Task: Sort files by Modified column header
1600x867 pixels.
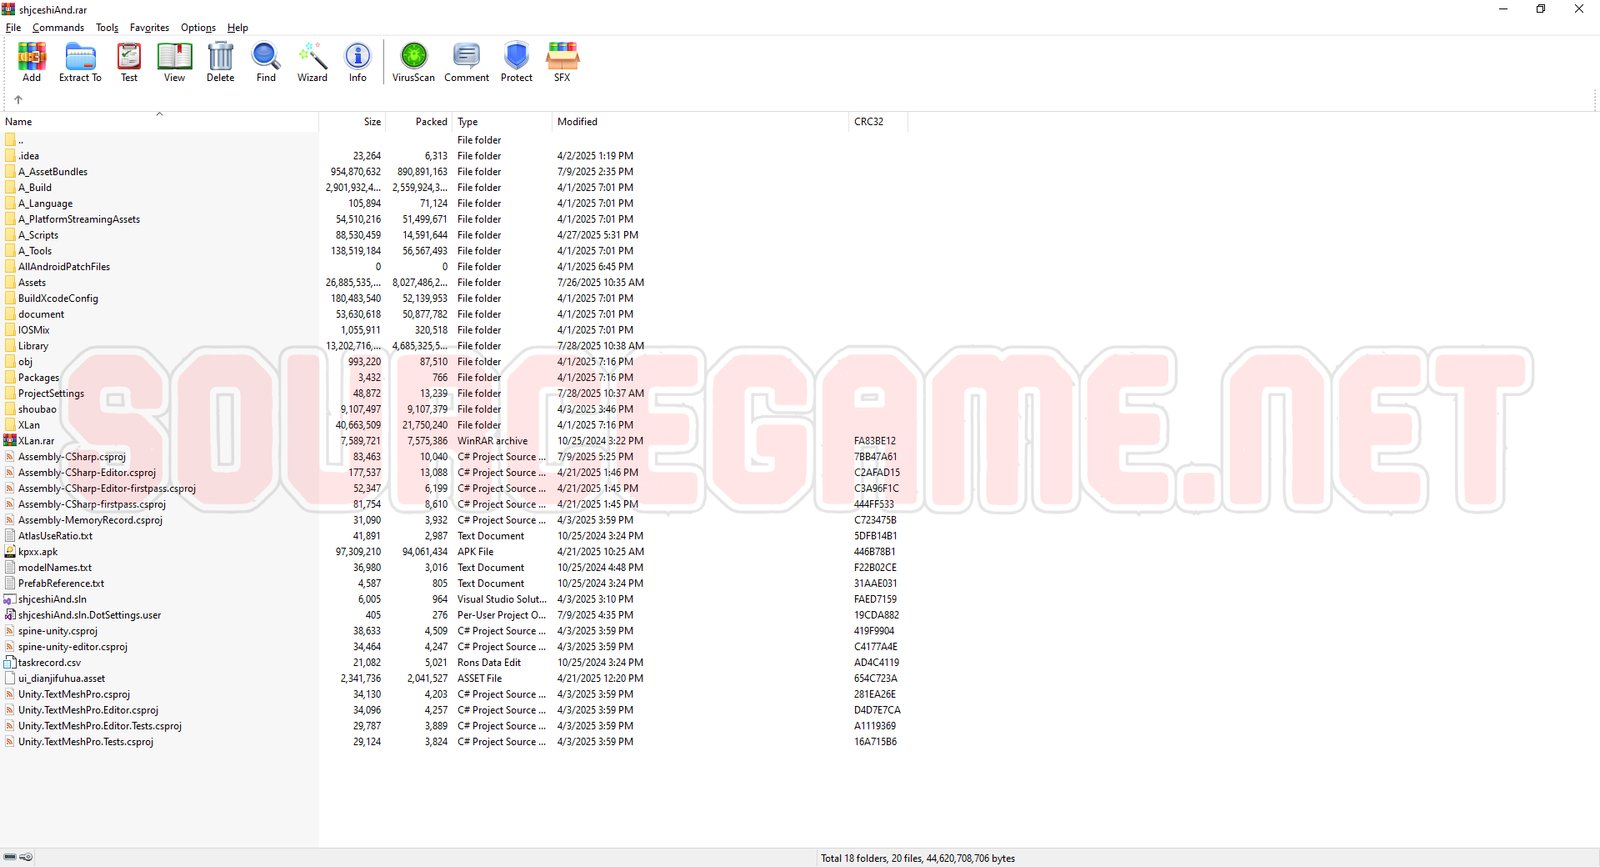Action: tap(577, 122)
